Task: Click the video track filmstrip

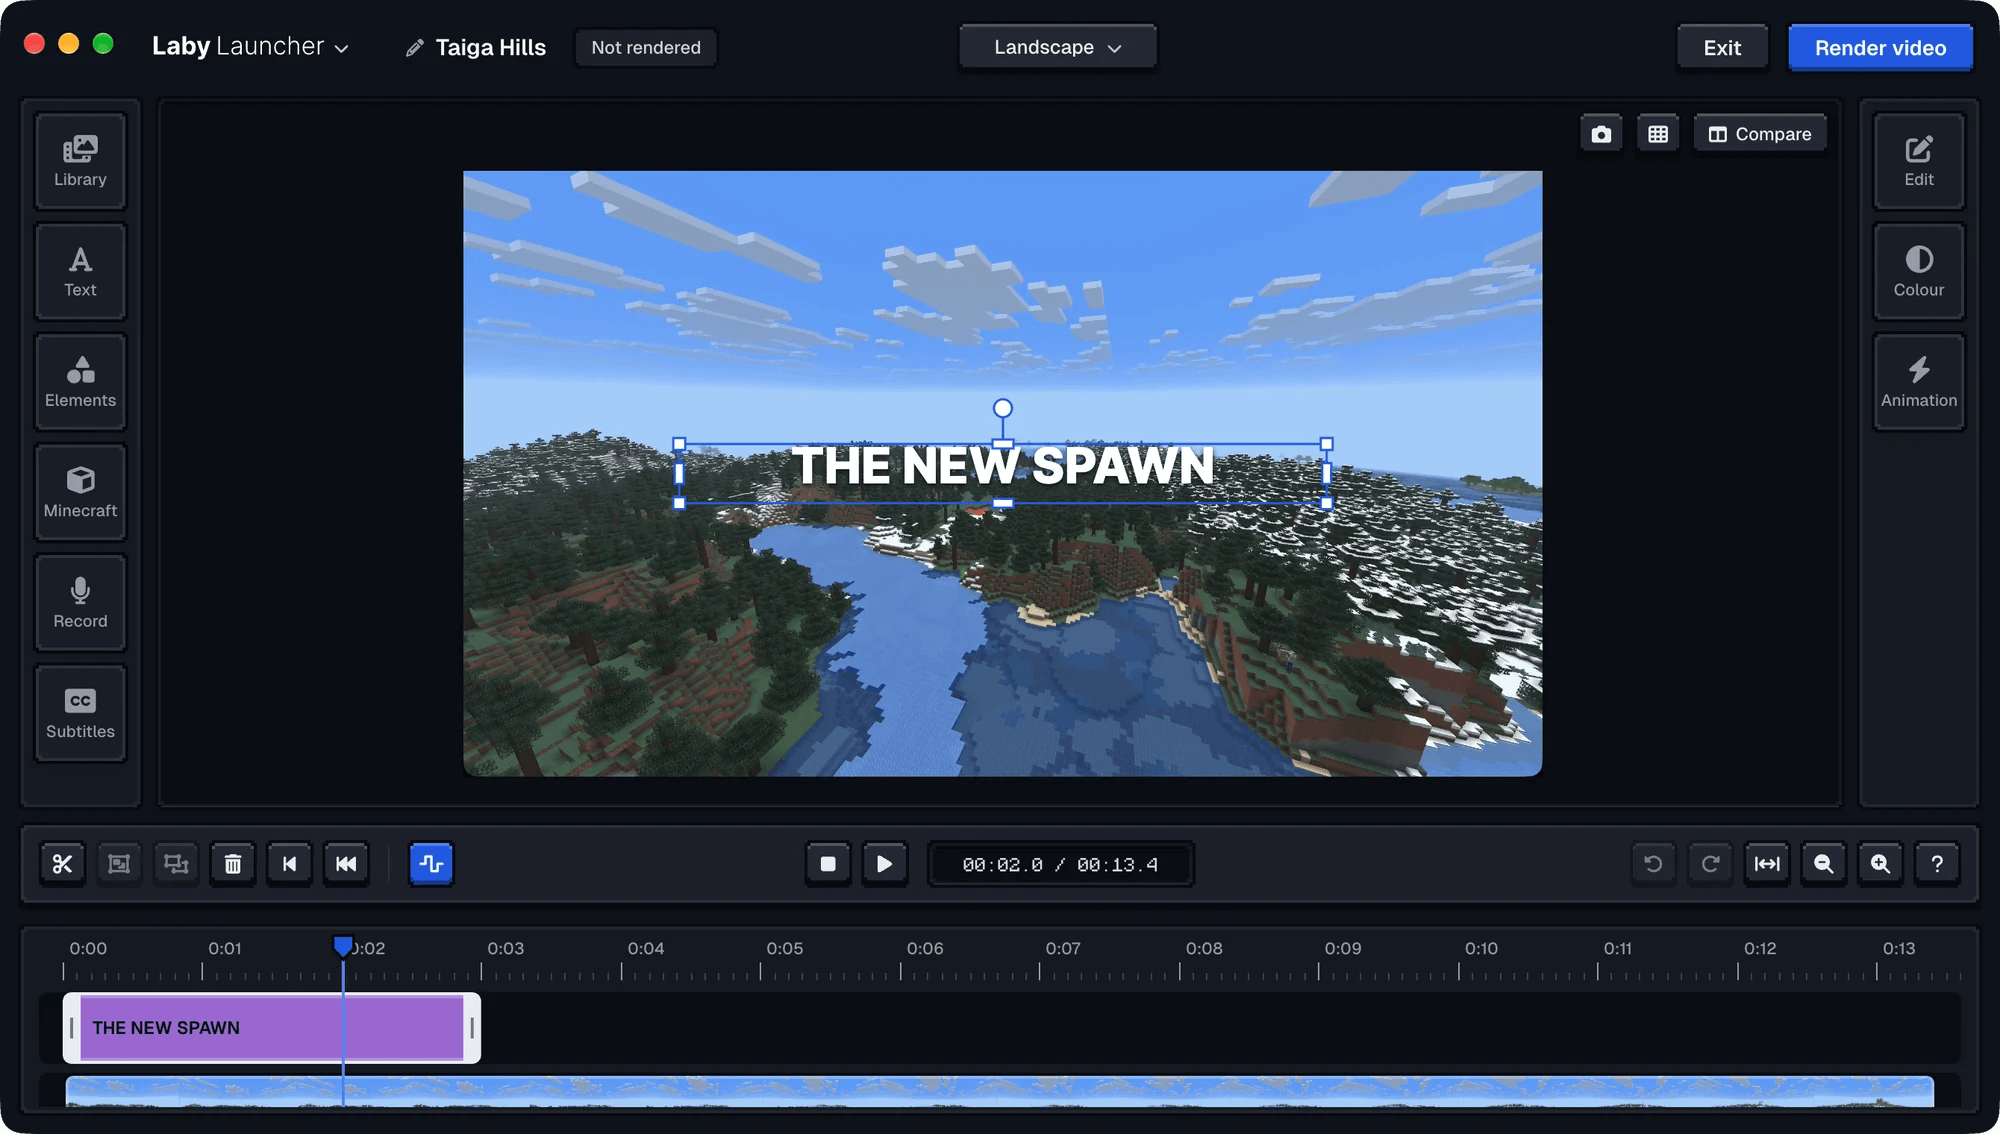Action: 999,1091
